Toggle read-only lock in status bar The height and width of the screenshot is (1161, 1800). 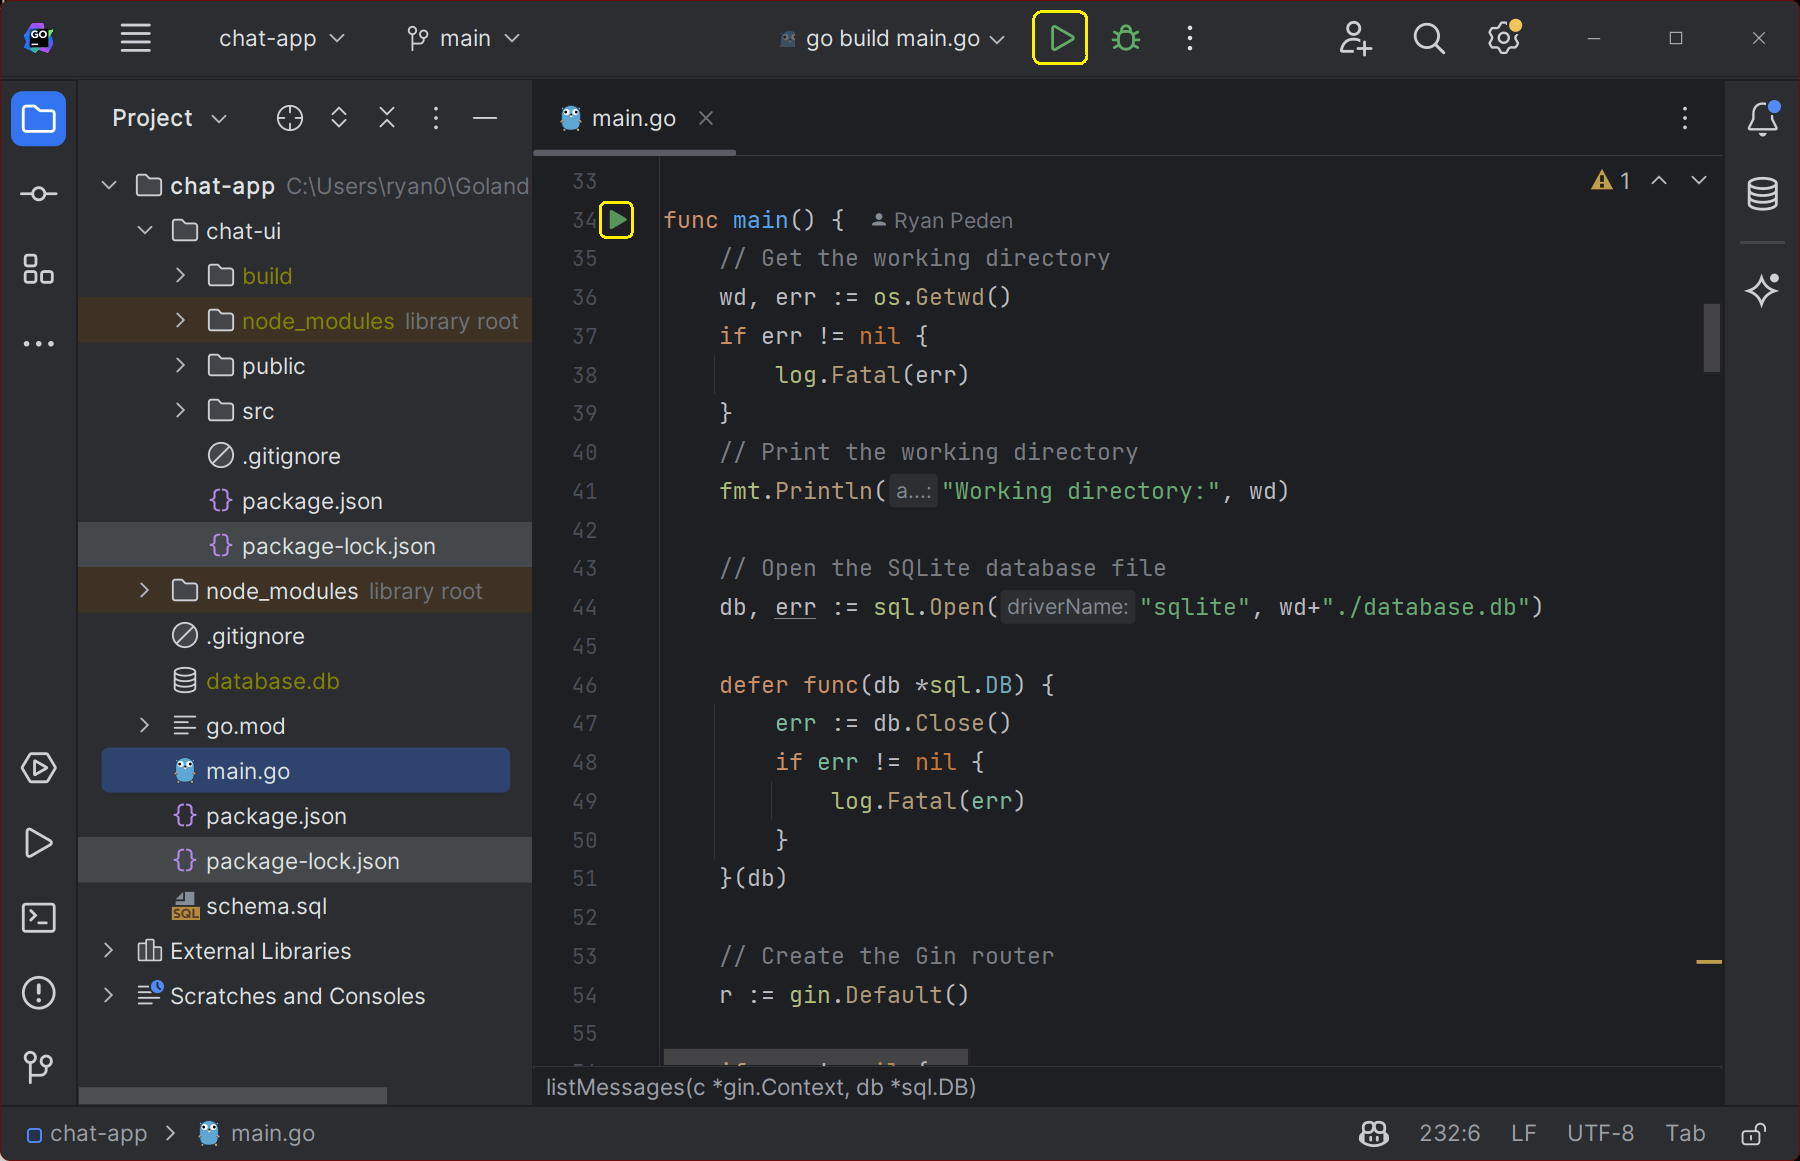pyautogui.click(x=1753, y=1133)
